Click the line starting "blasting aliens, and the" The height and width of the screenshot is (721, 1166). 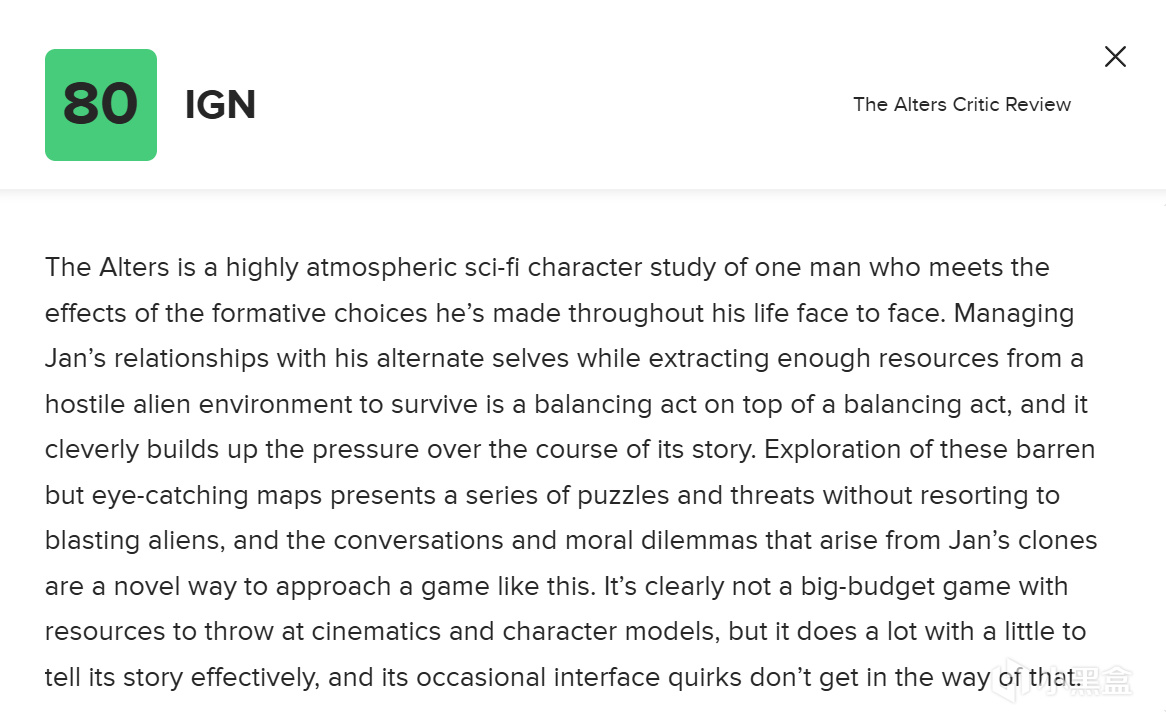pyautogui.click(x=571, y=540)
